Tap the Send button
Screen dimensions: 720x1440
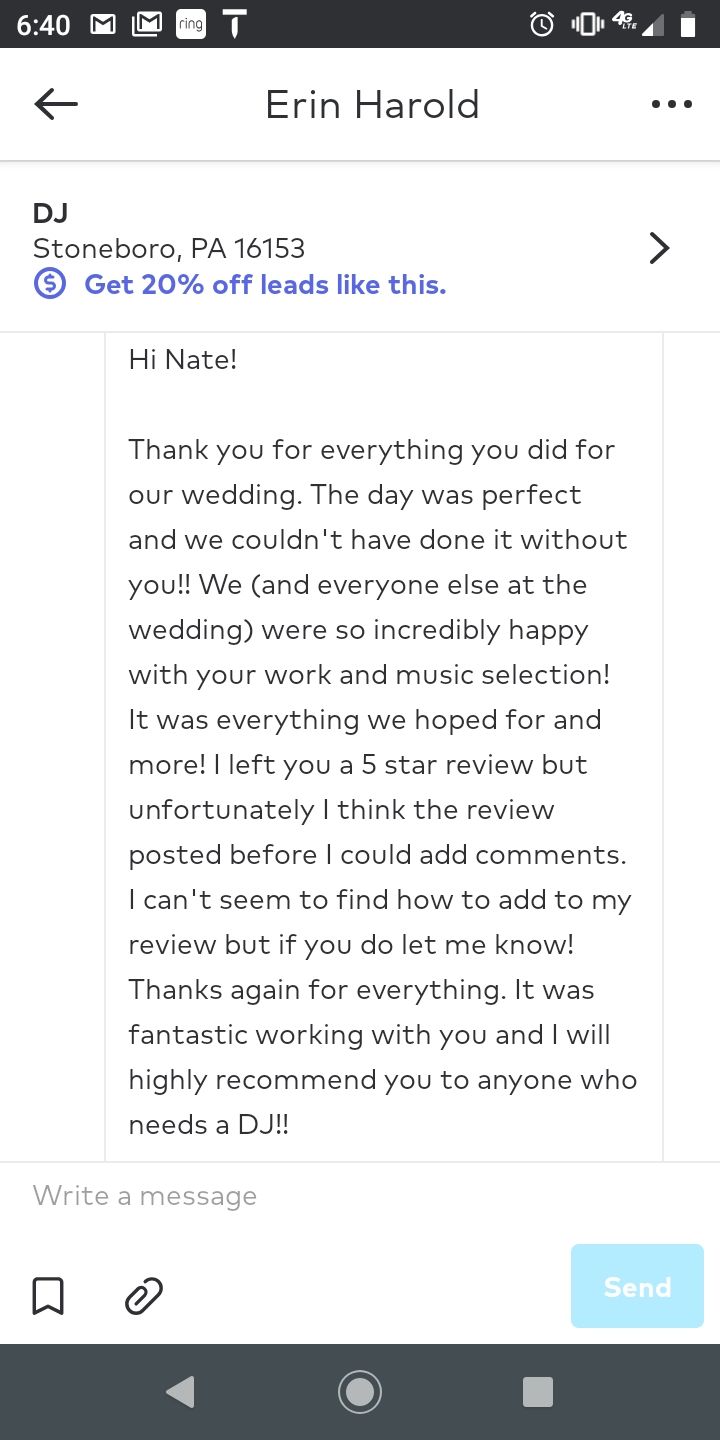coord(637,1286)
